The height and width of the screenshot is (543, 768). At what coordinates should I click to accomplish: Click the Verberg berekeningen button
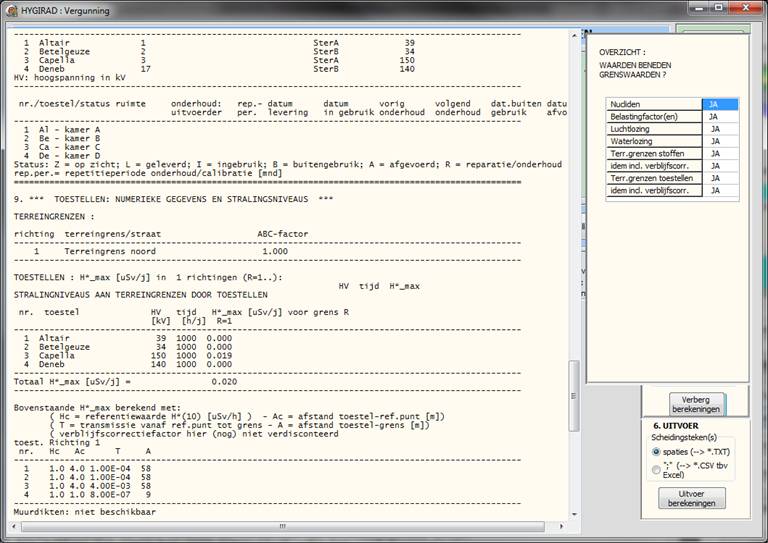point(696,404)
